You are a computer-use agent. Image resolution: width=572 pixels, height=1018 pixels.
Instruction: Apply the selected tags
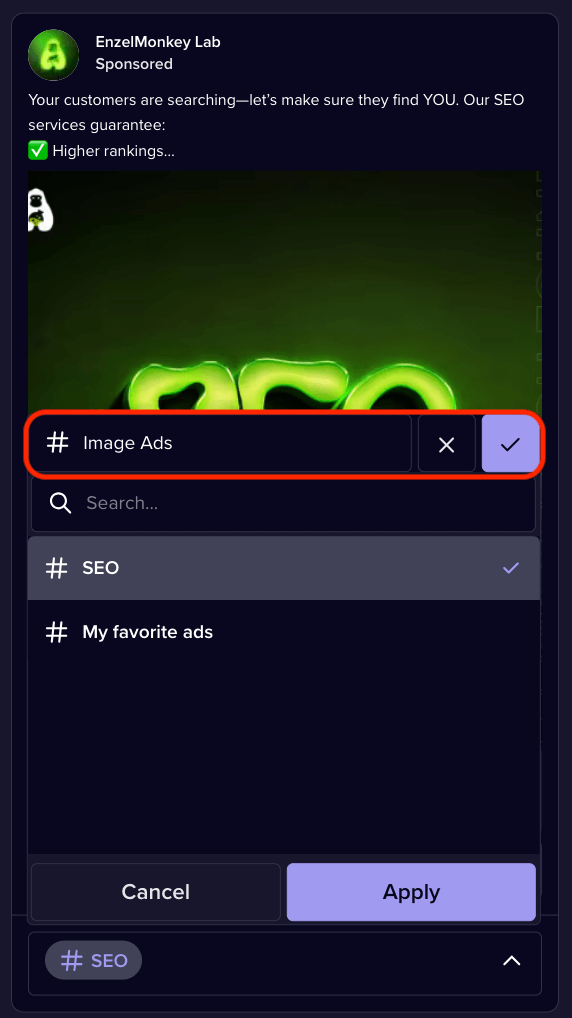[411, 891]
